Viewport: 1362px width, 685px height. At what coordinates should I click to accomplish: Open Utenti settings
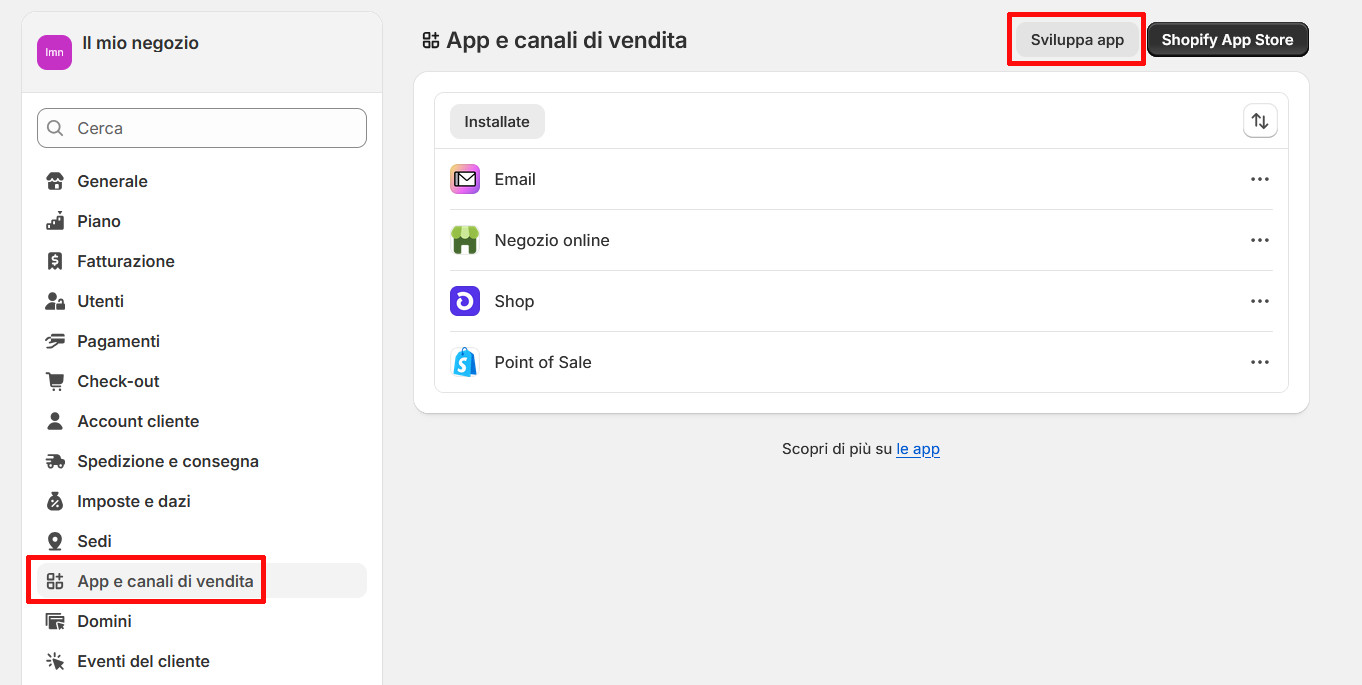[x=202, y=301]
